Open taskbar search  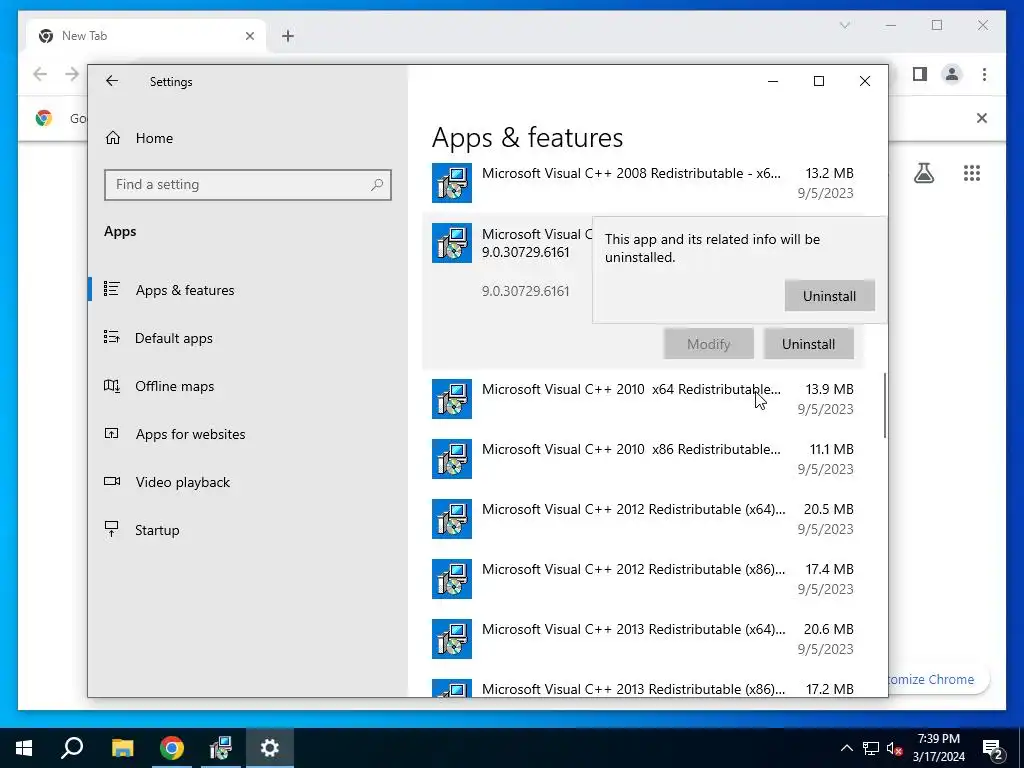(72, 748)
